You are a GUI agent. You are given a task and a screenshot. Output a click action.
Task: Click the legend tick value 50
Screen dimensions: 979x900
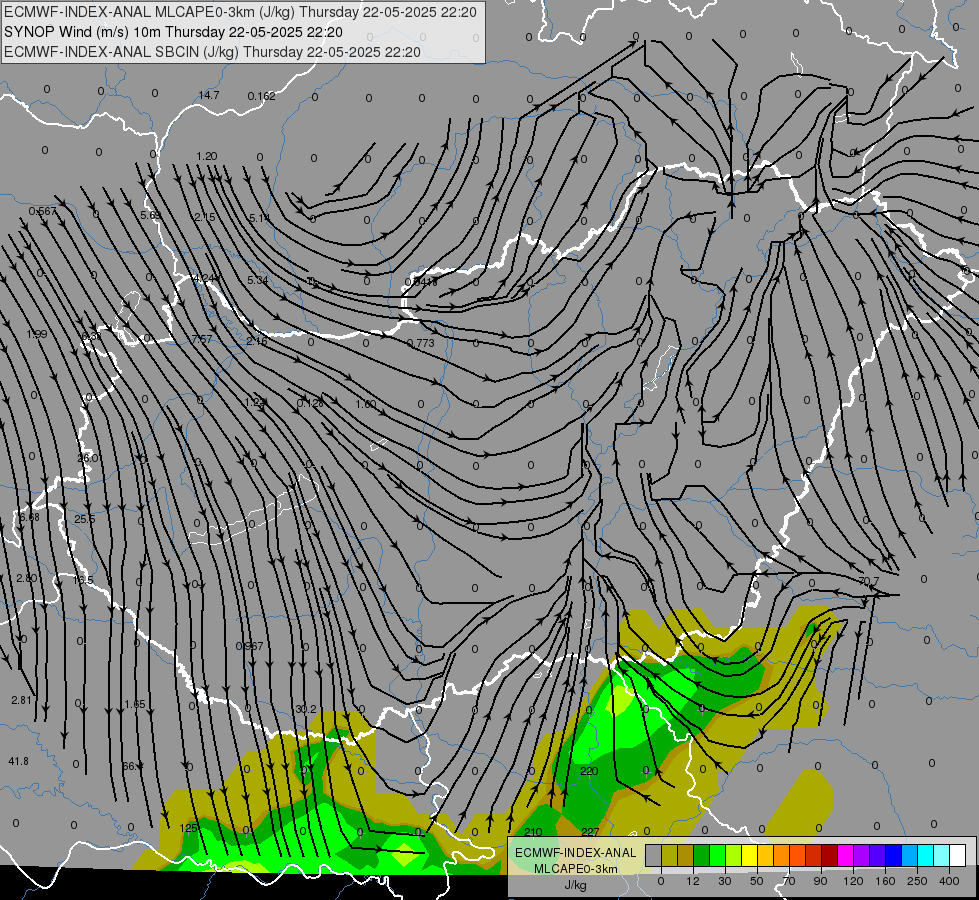point(756,881)
